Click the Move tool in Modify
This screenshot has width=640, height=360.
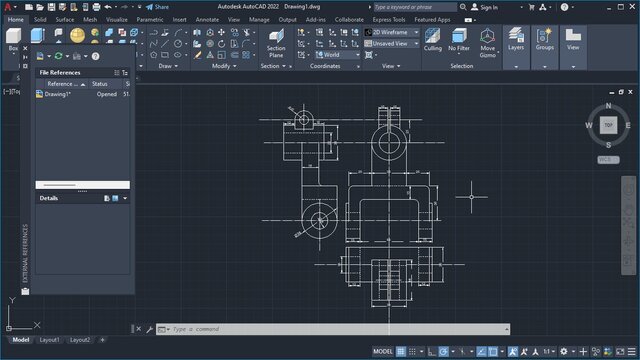(x=221, y=32)
